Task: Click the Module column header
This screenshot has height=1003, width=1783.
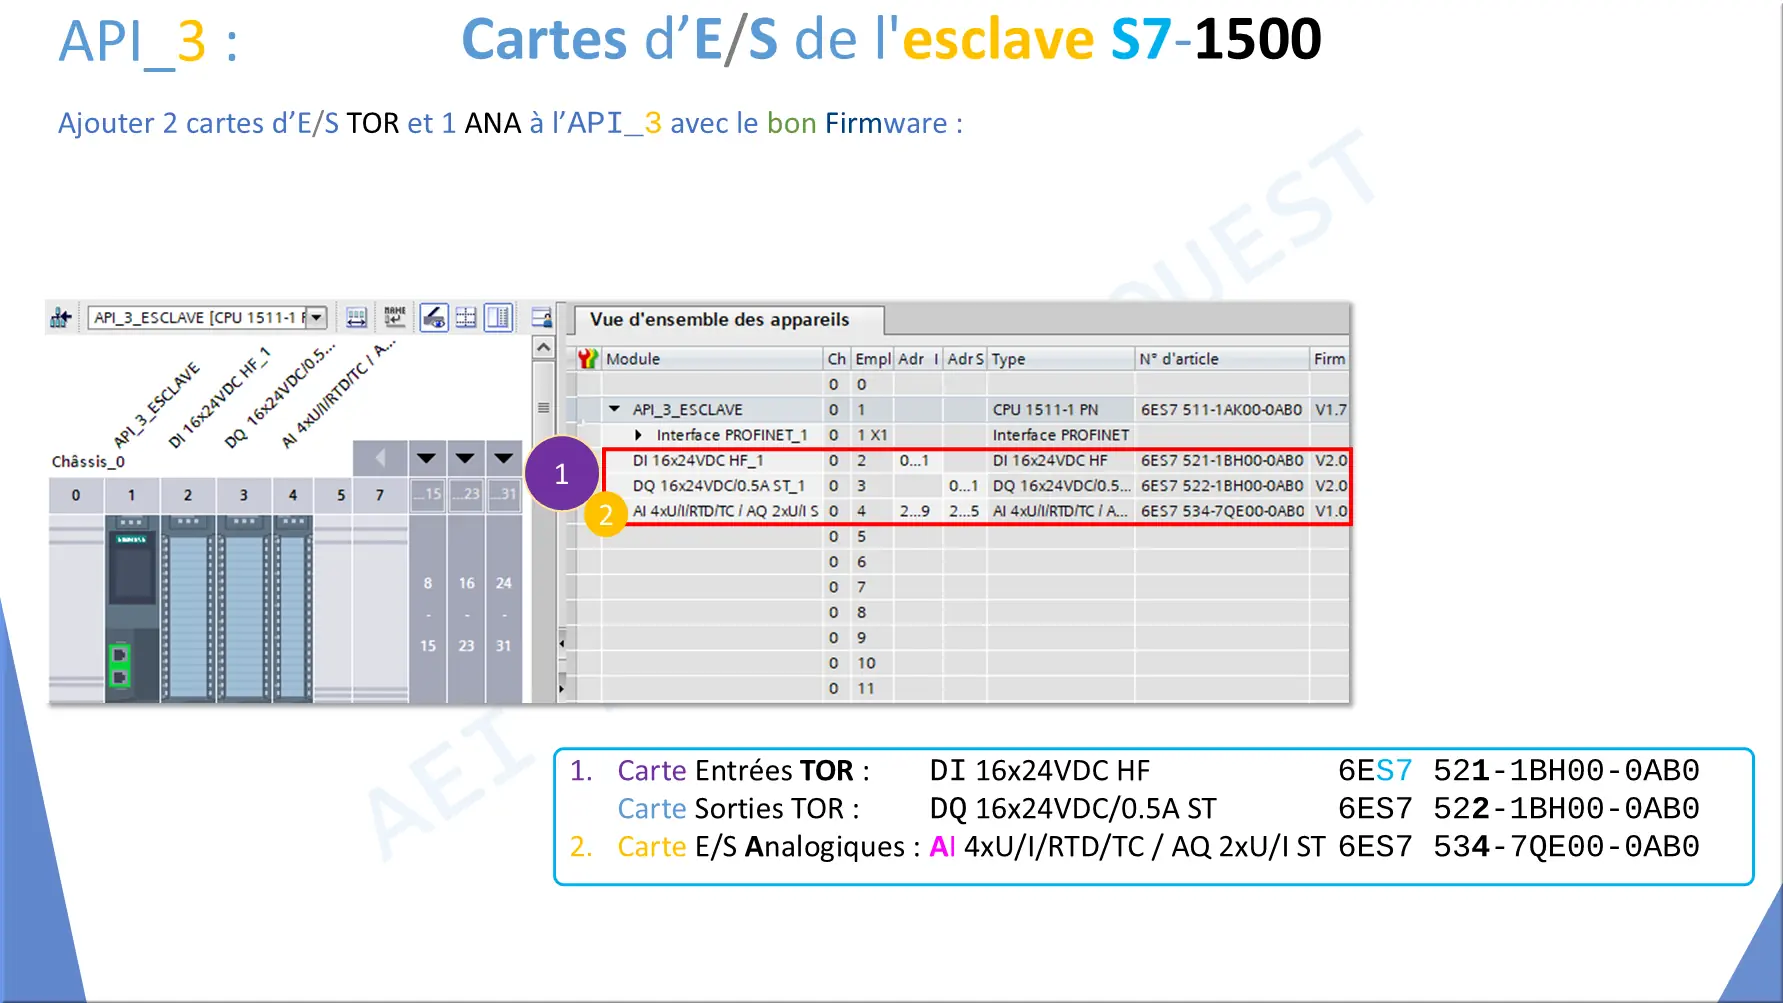Action: [x=712, y=359]
